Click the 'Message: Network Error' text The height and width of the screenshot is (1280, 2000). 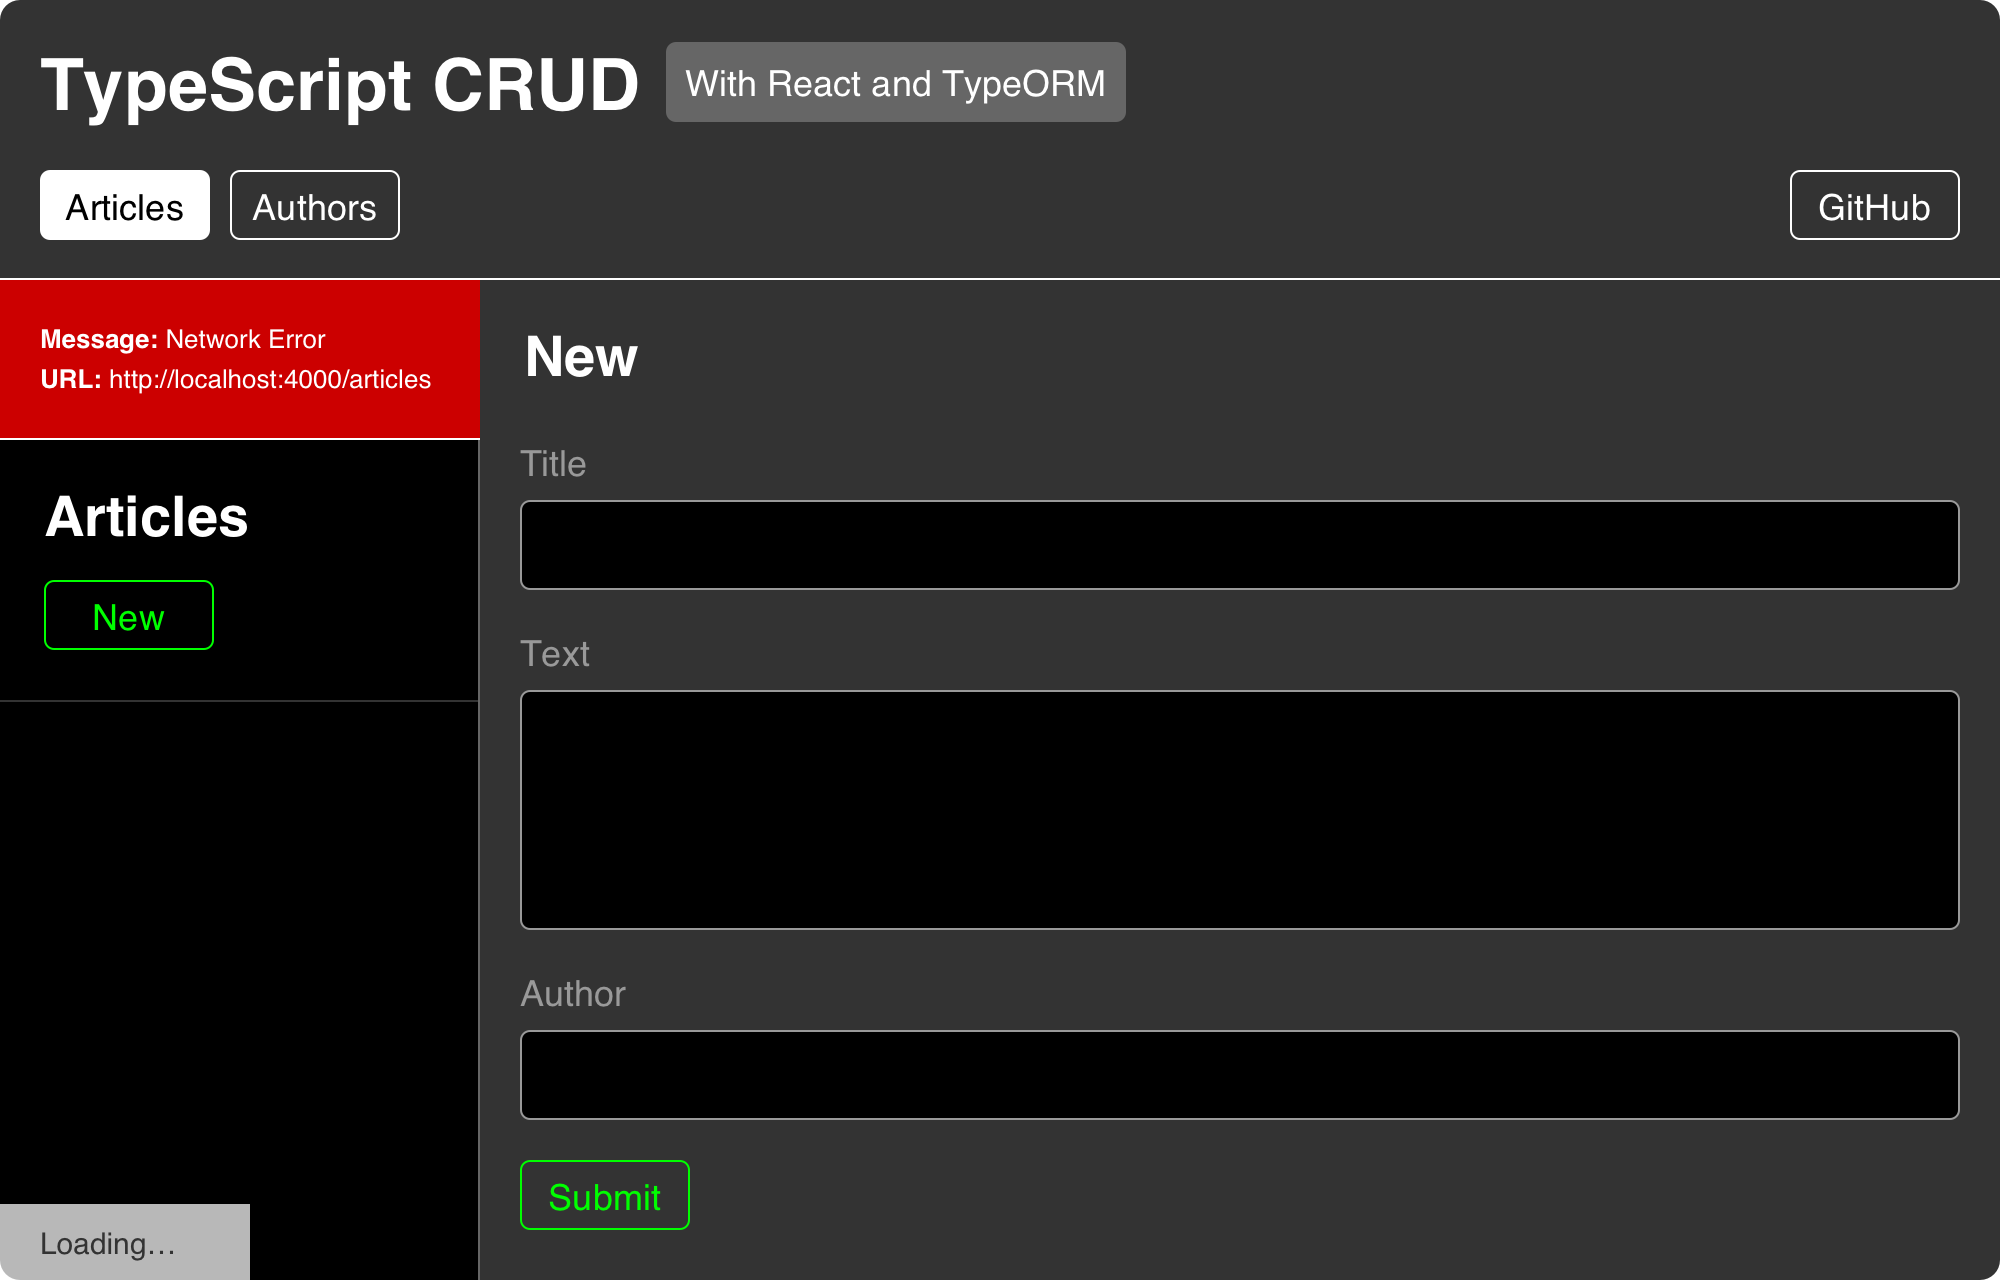click(x=183, y=339)
